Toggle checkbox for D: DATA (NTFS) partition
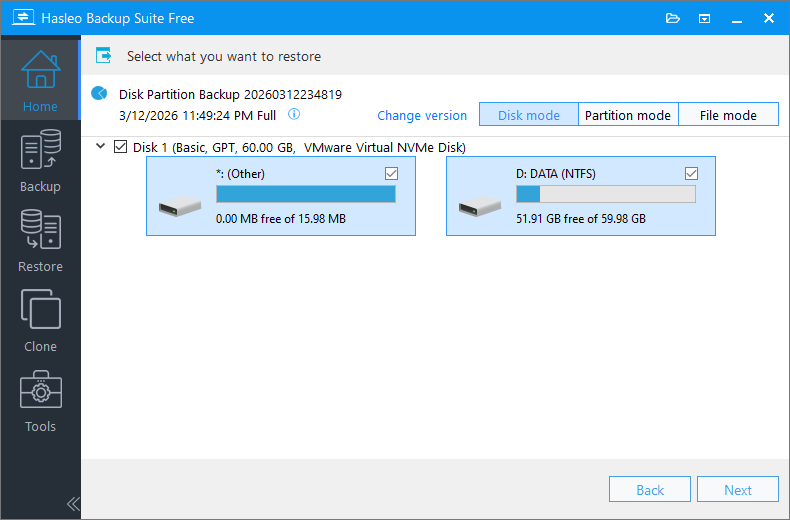Viewport: 790px width, 520px height. point(691,173)
